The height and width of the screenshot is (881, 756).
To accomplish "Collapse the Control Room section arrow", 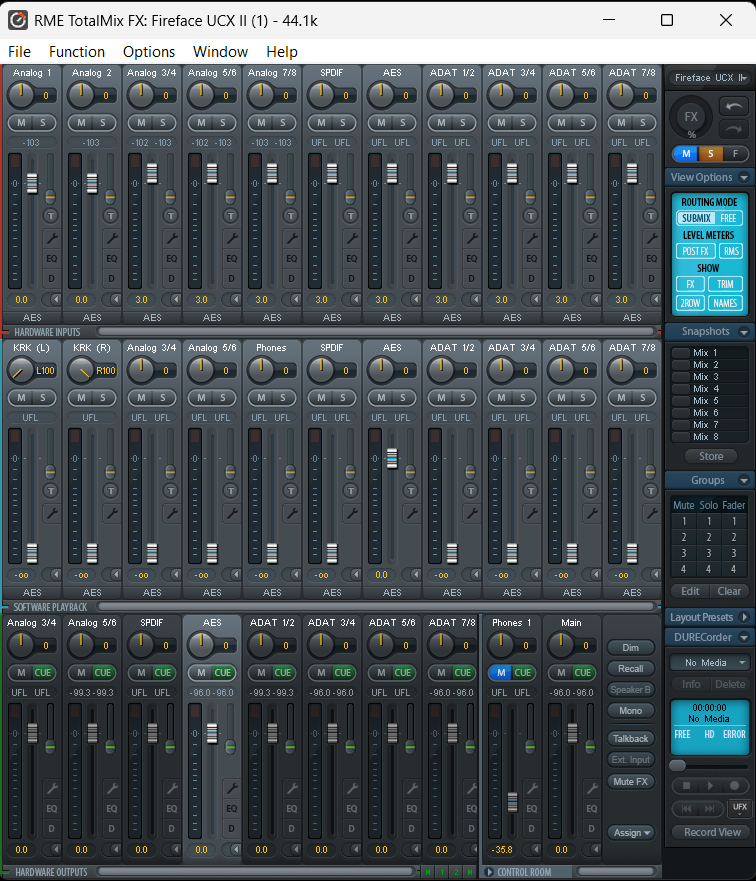I will [x=489, y=872].
